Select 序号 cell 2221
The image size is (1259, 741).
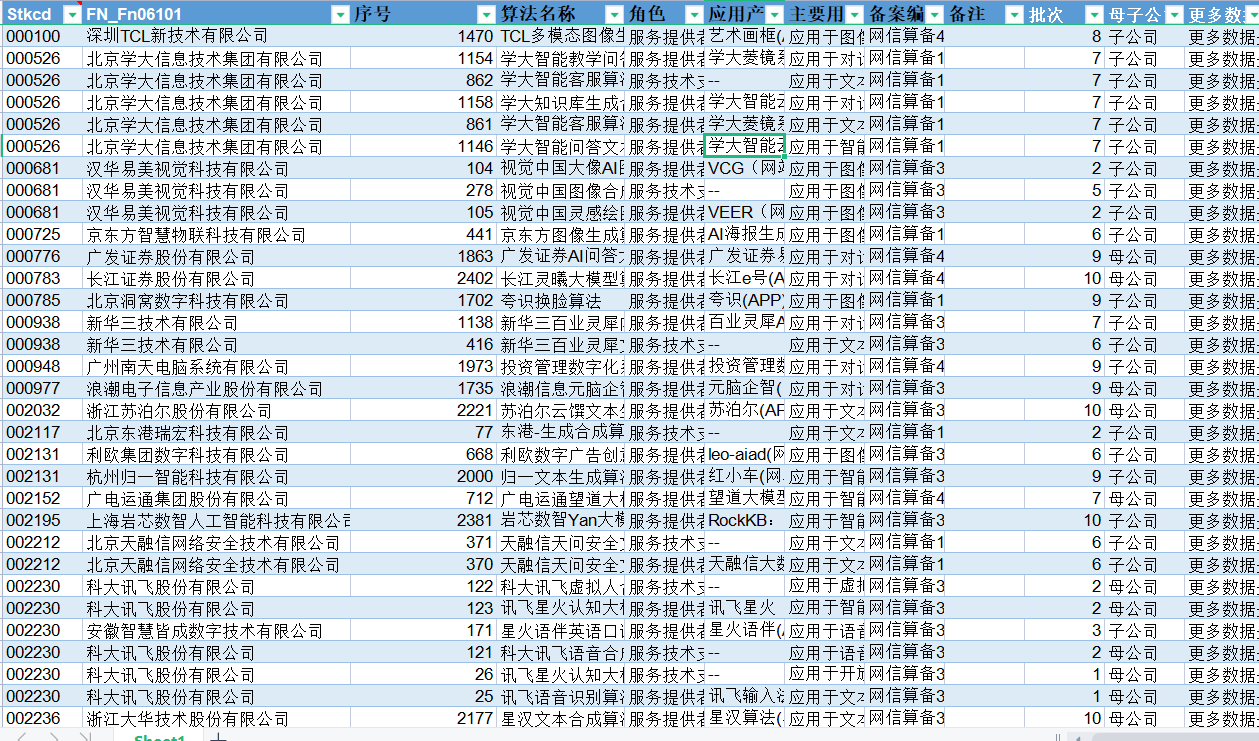(x=424, y=410)
